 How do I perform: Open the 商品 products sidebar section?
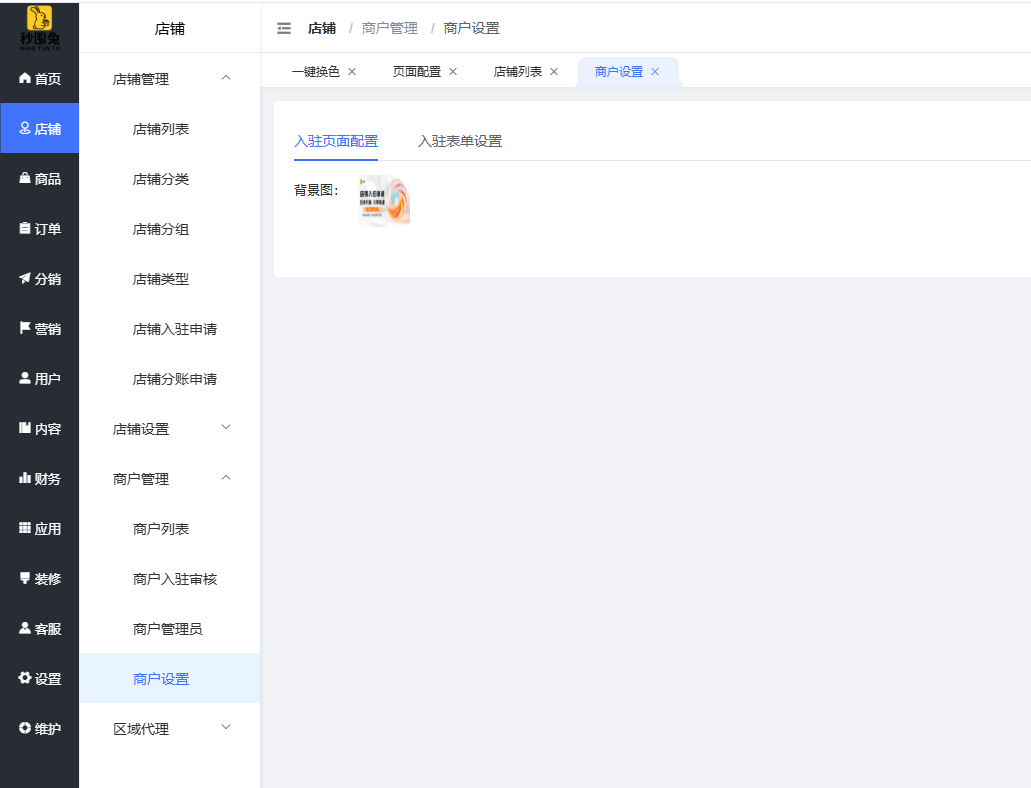coord(40,179)
